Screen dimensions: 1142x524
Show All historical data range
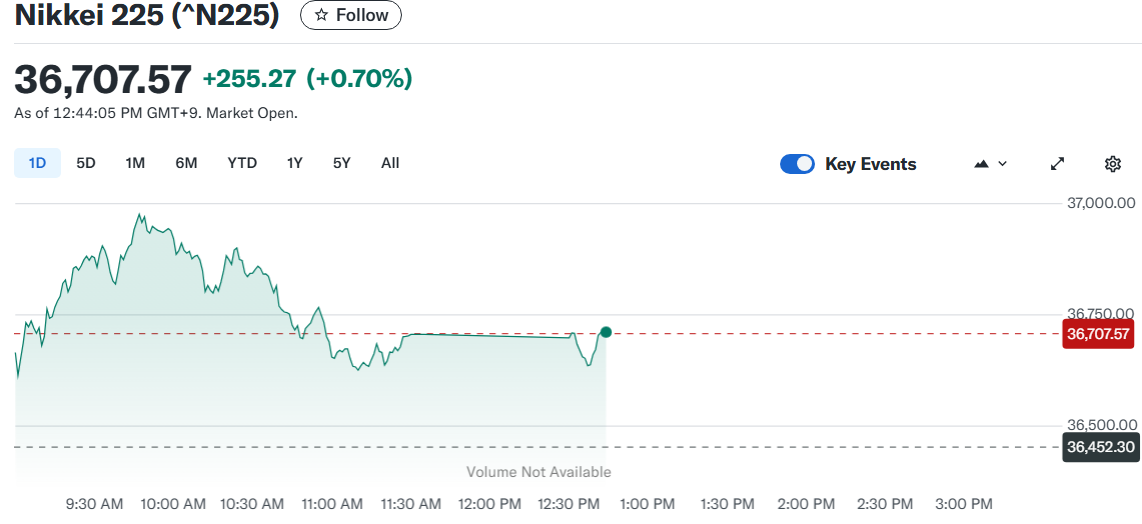tap(390, 163)
